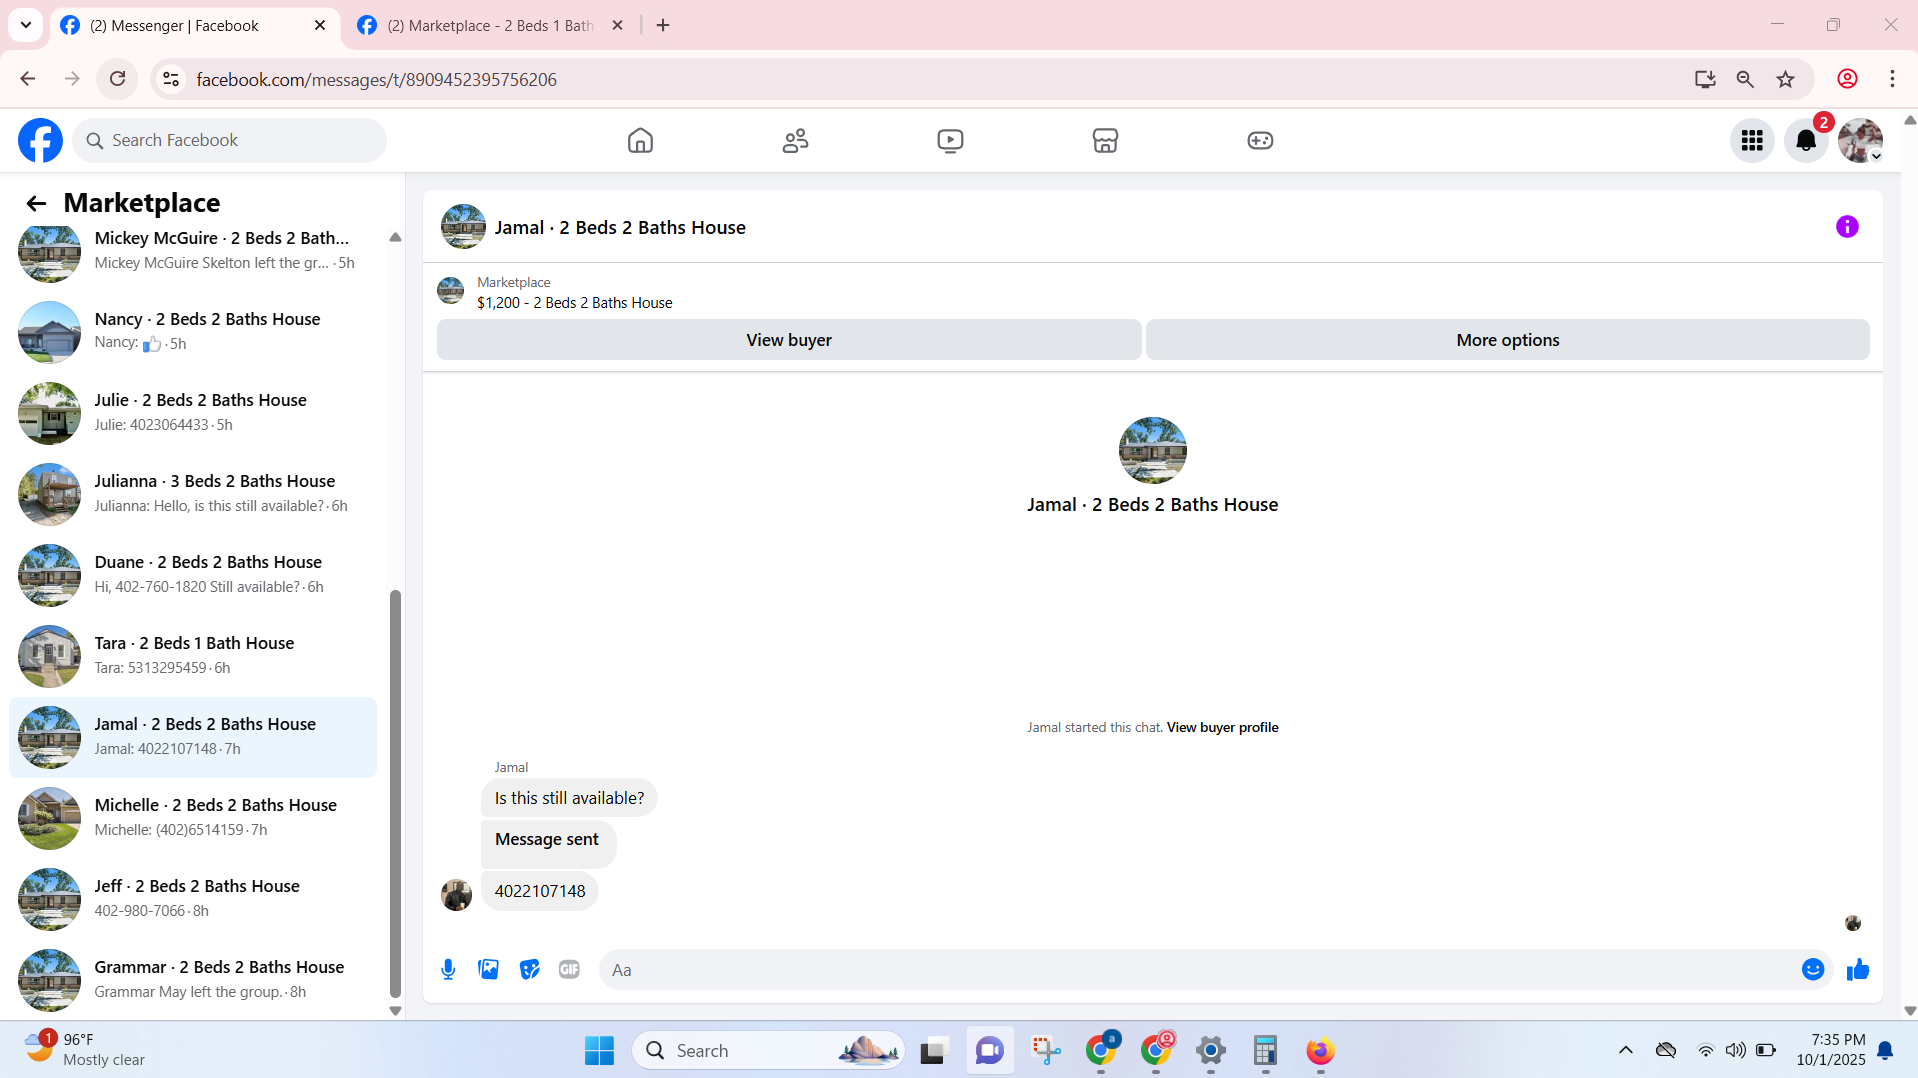Click the 4022107148 message bubble
Screen dimensions: 1918x1078
pyautogui.click(x=540, y=892)
